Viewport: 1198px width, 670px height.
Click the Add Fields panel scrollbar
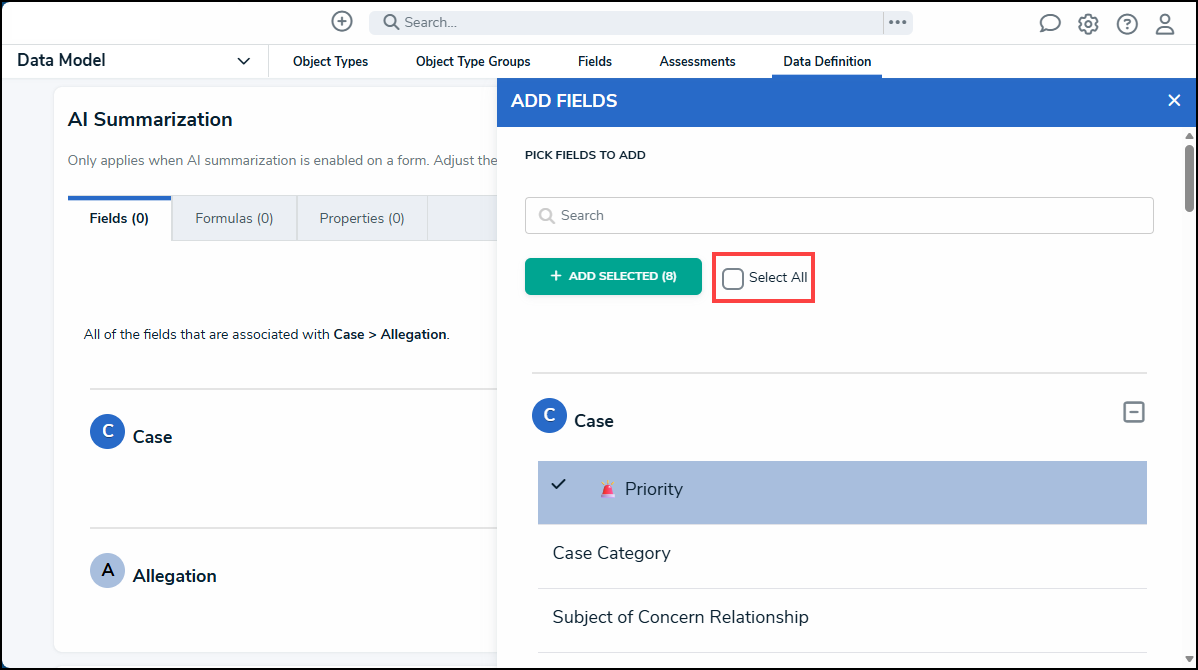(x=1189, y=178)
